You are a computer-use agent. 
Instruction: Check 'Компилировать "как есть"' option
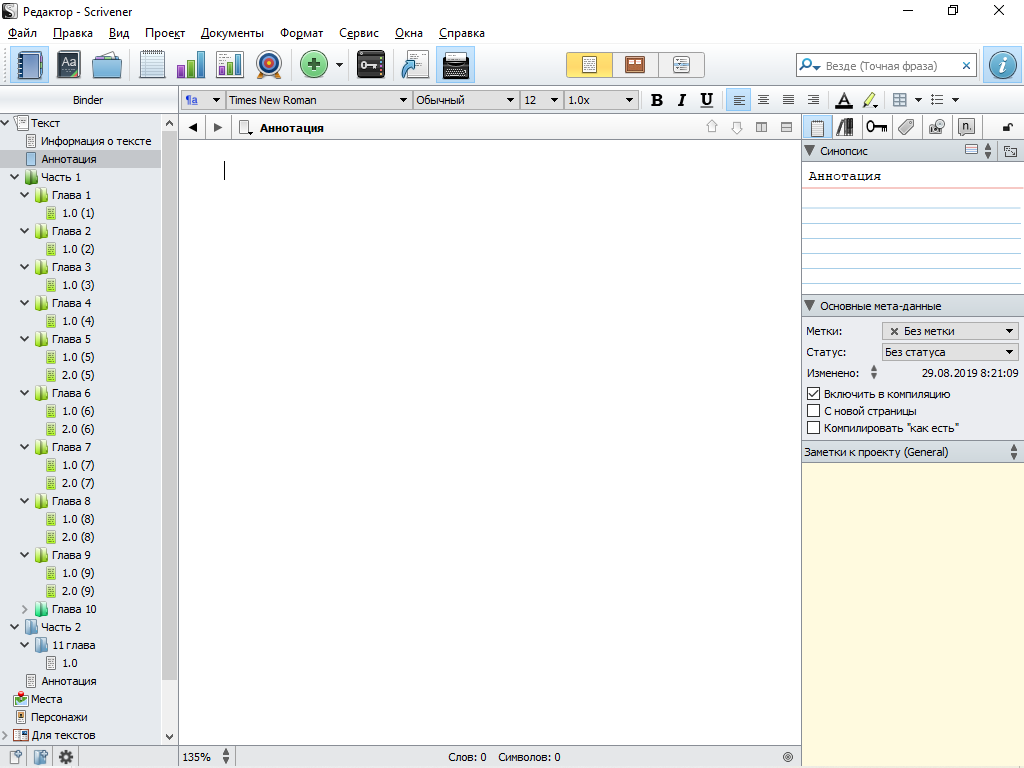[x=813, y=428]
